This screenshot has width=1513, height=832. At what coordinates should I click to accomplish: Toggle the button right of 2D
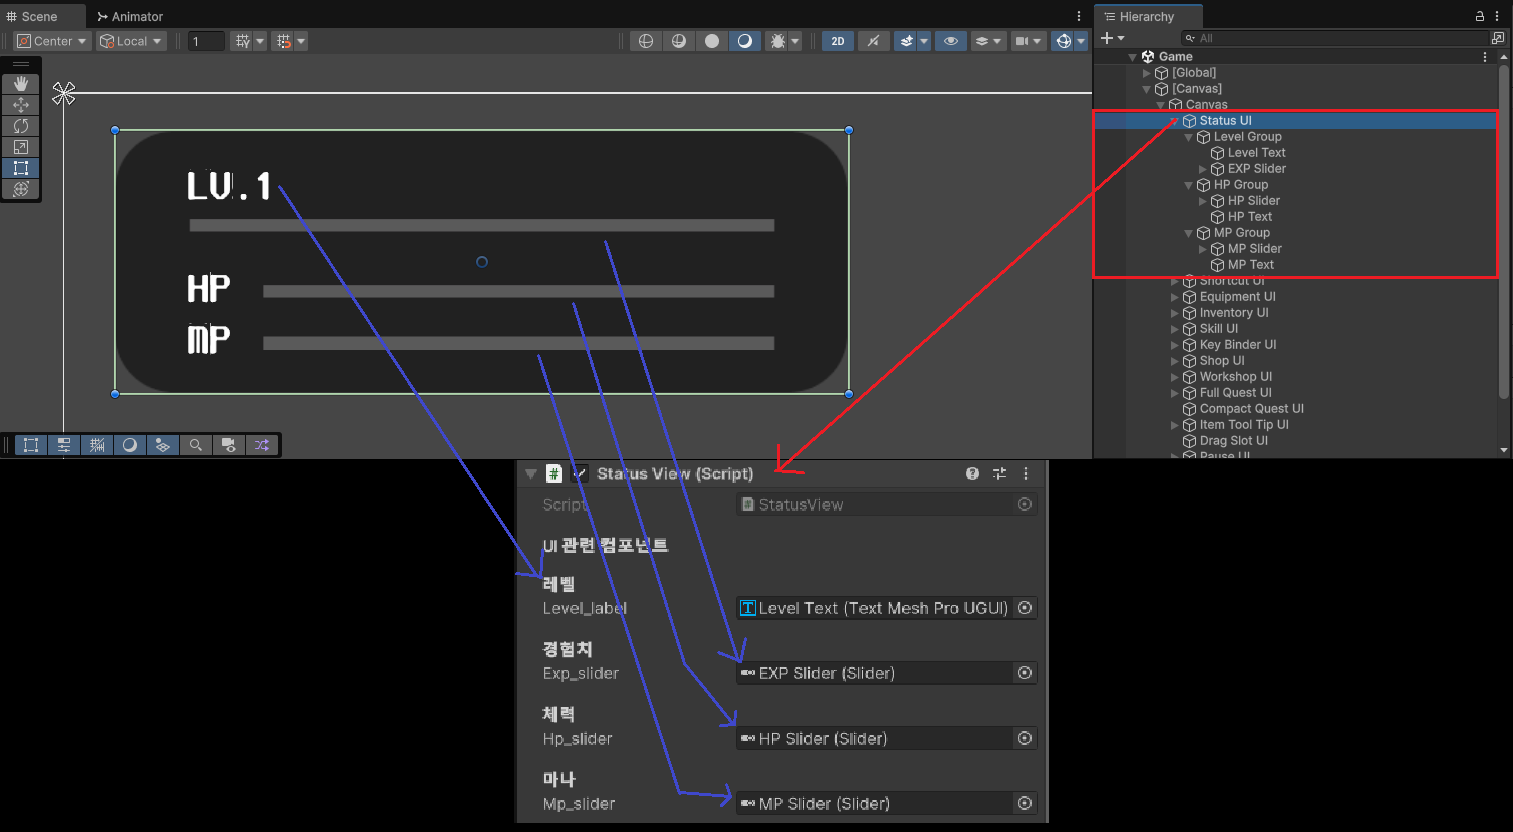[x=873, y=41]
